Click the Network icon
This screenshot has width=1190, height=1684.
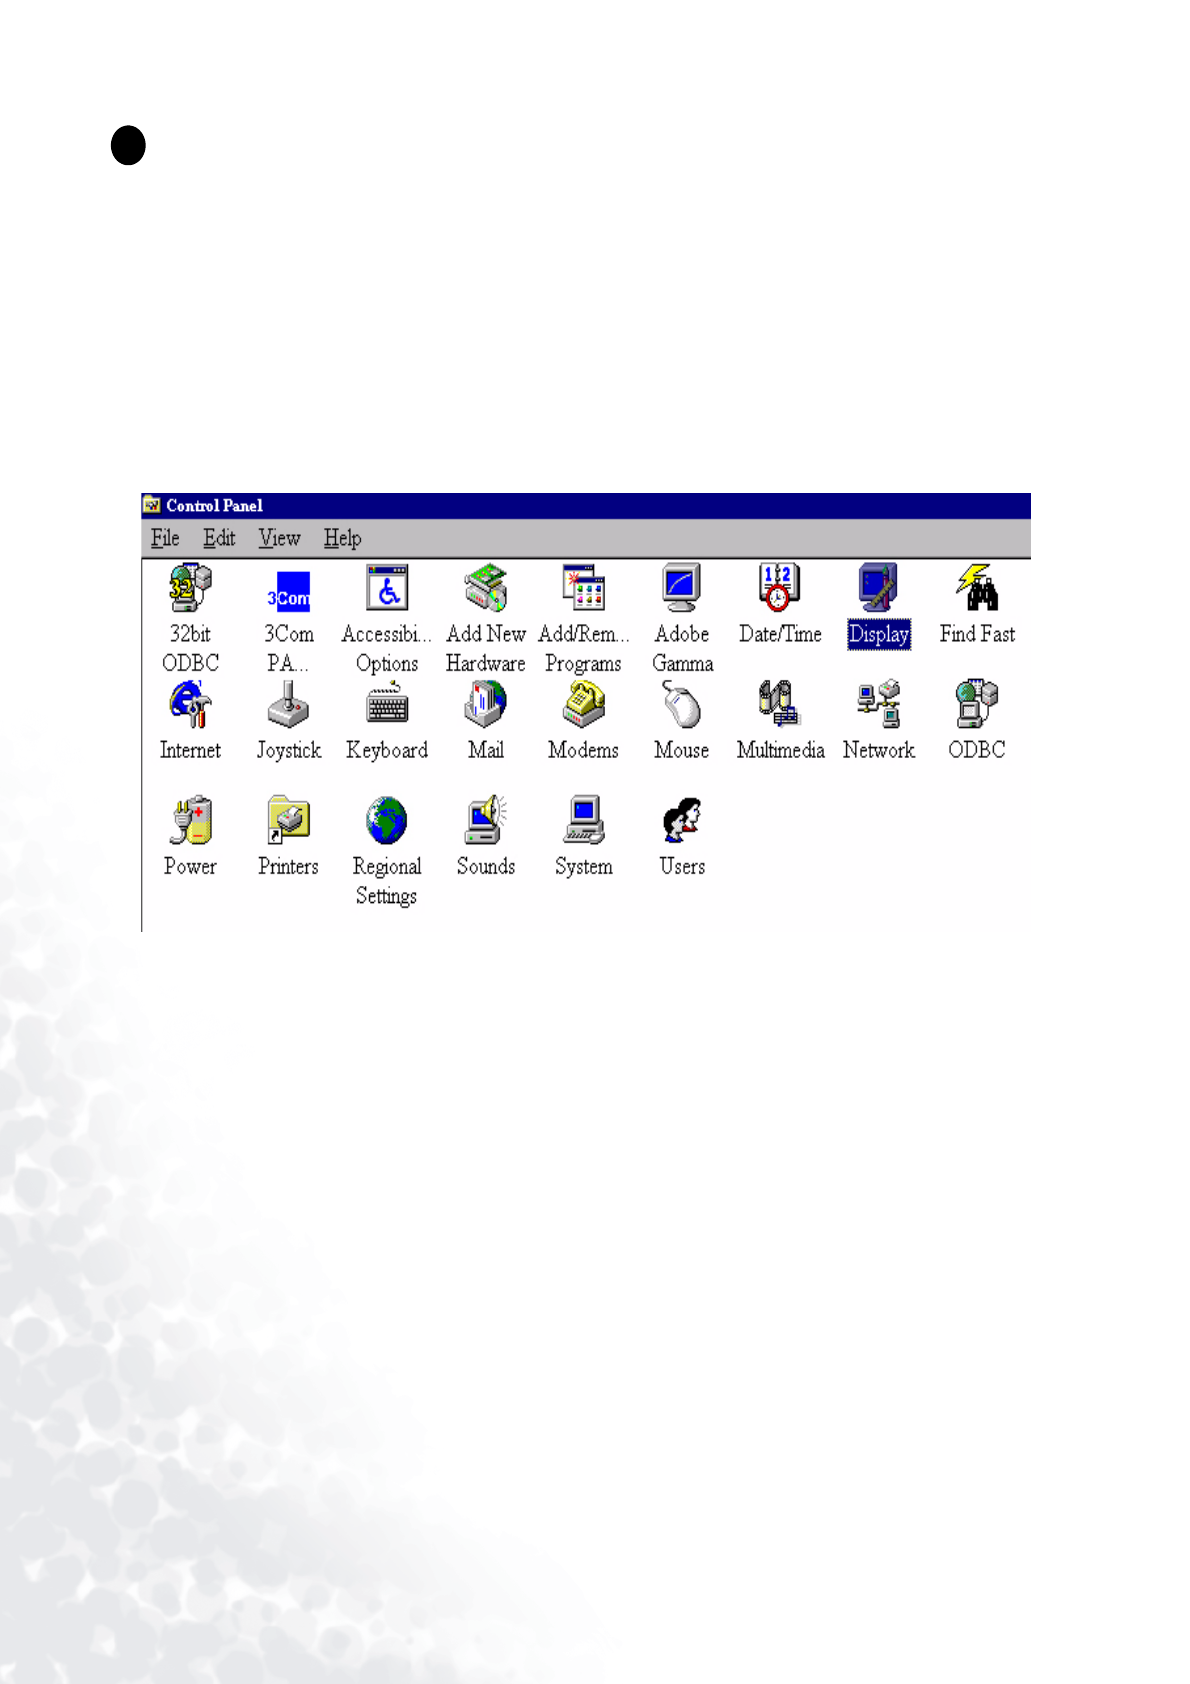(878, 704)
